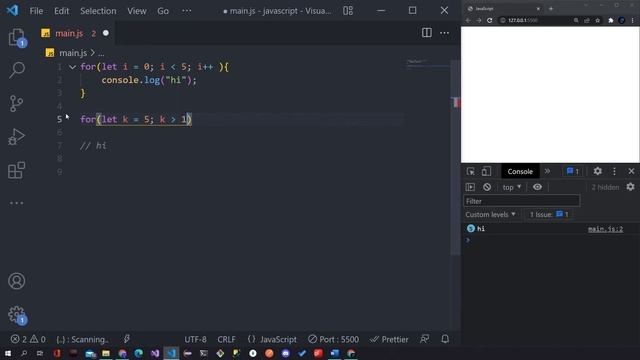Open the Extensions view

pos(16,170)
